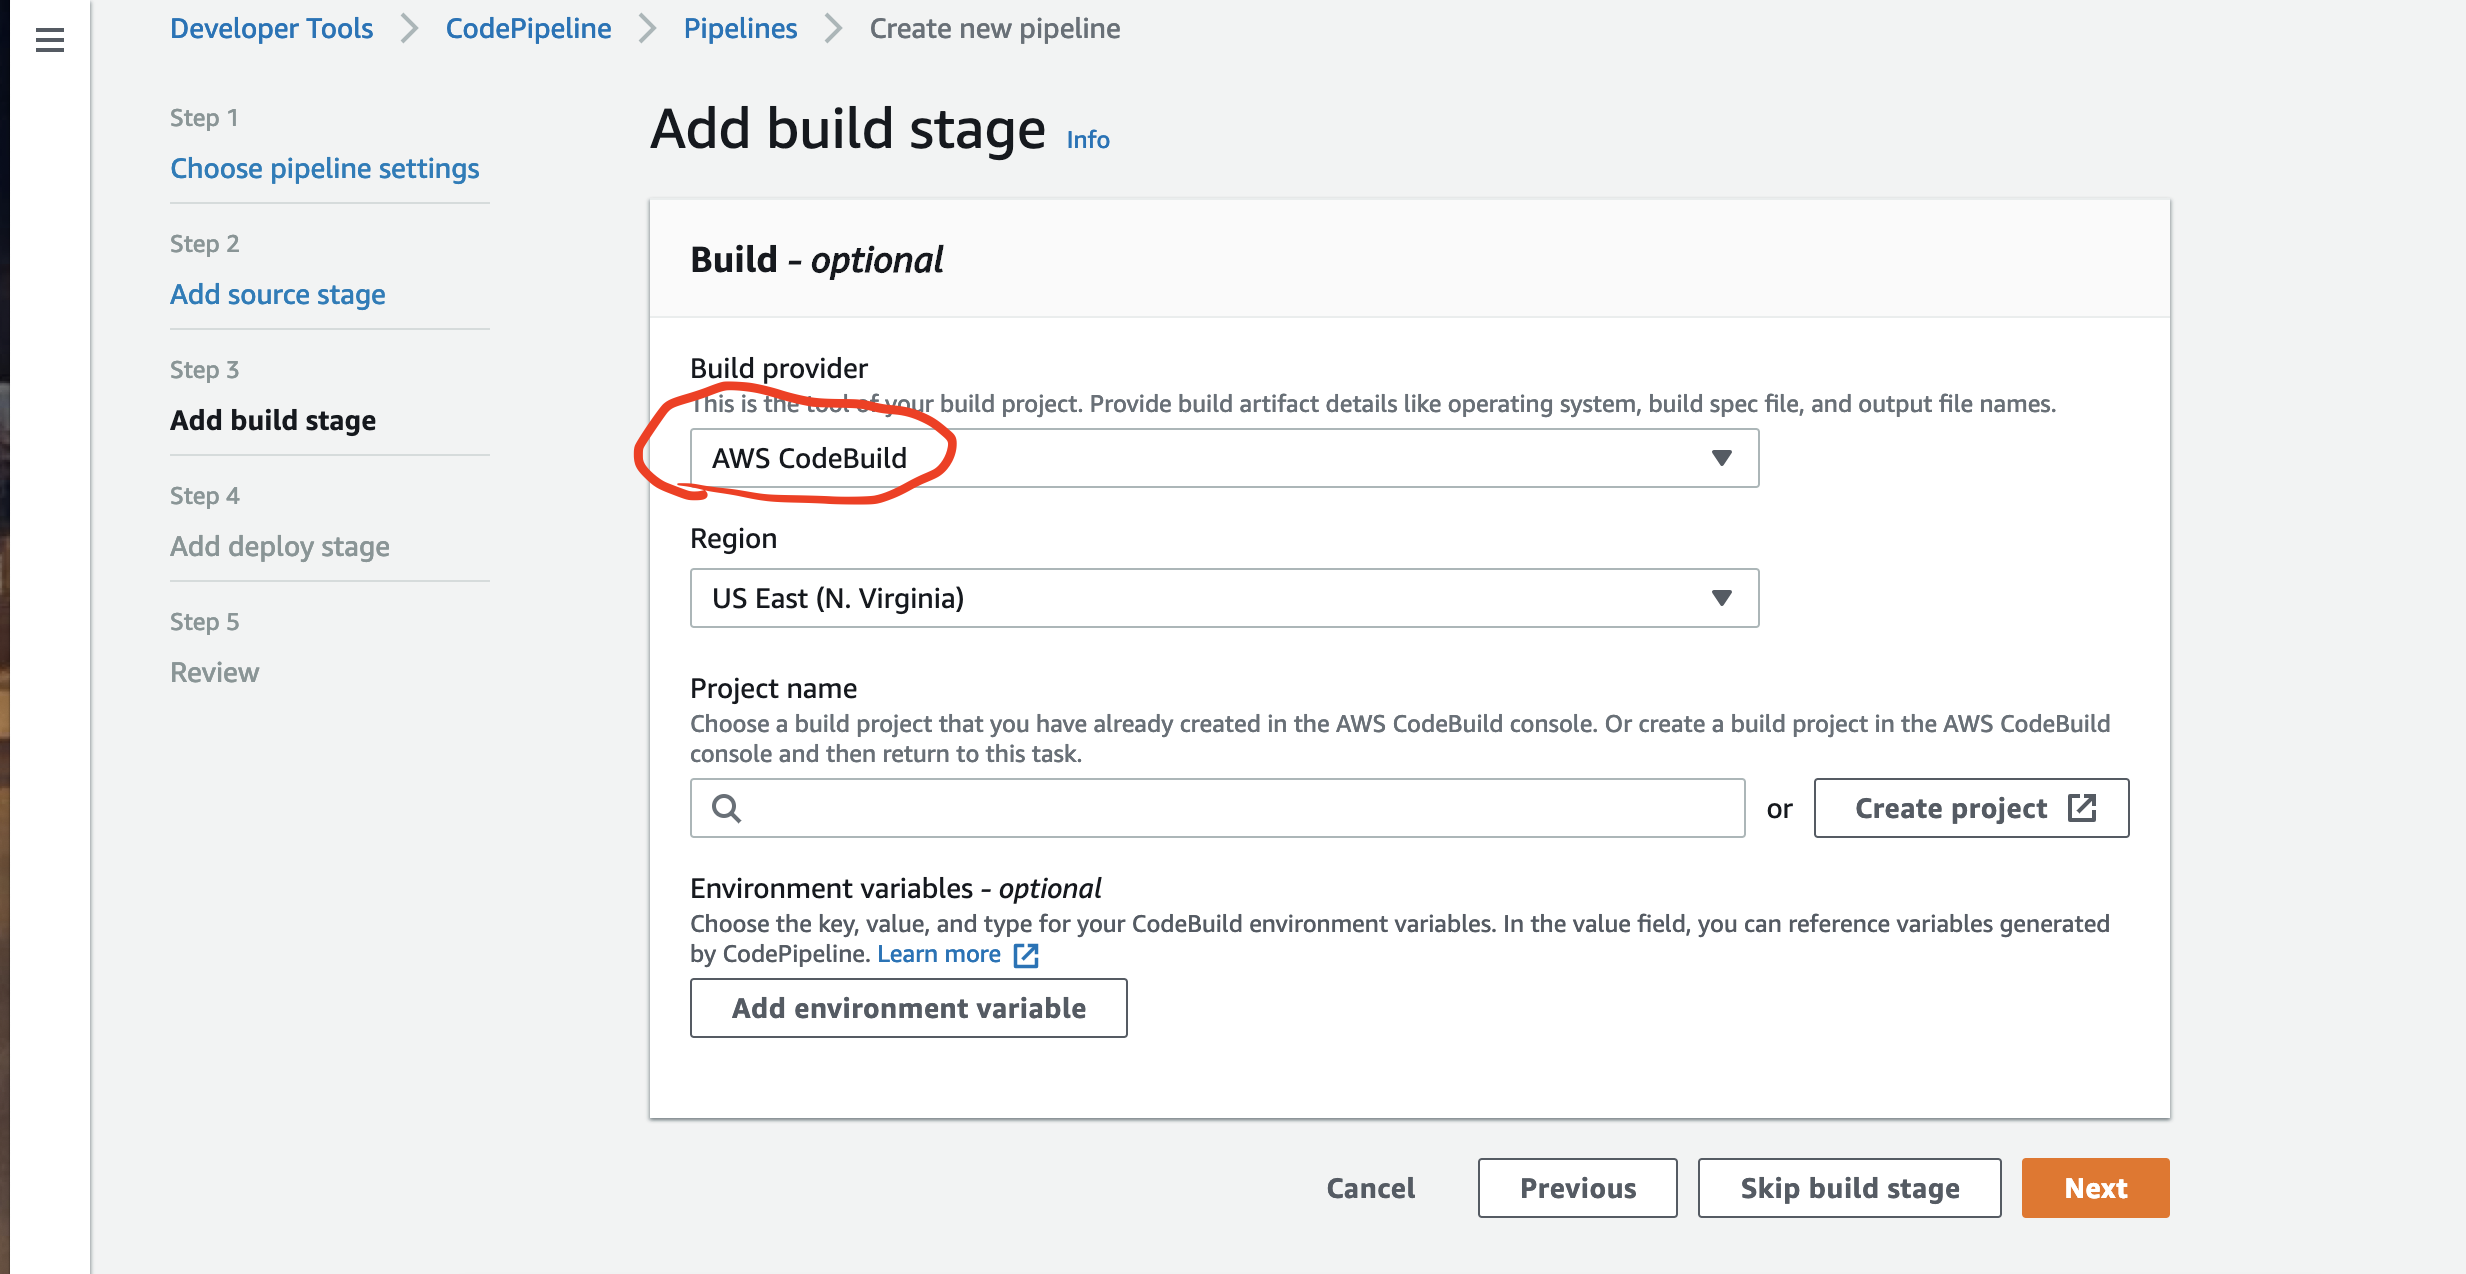Screen dimensions: 2466x1274
Task: Click the Build - optional panel heading
Action: pyautogui.click(x=816, y=260)
